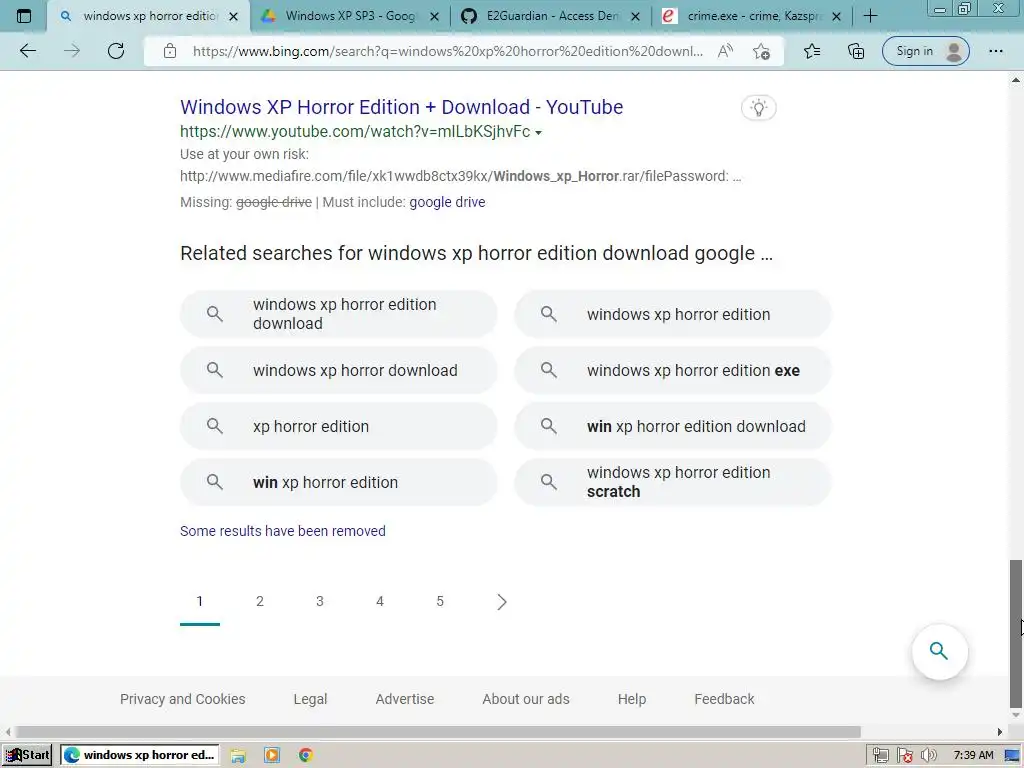Open the Start menu

27,755
